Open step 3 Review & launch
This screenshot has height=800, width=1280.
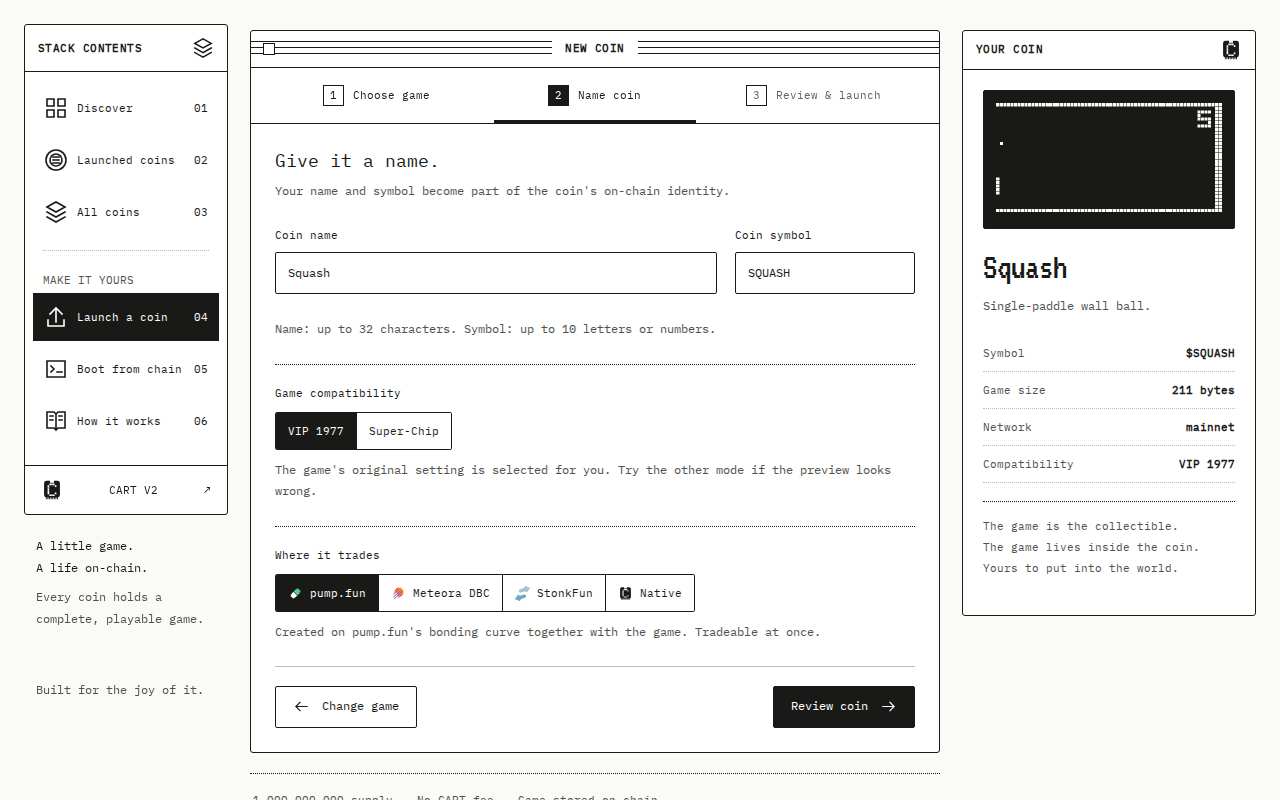coord(813,95)
